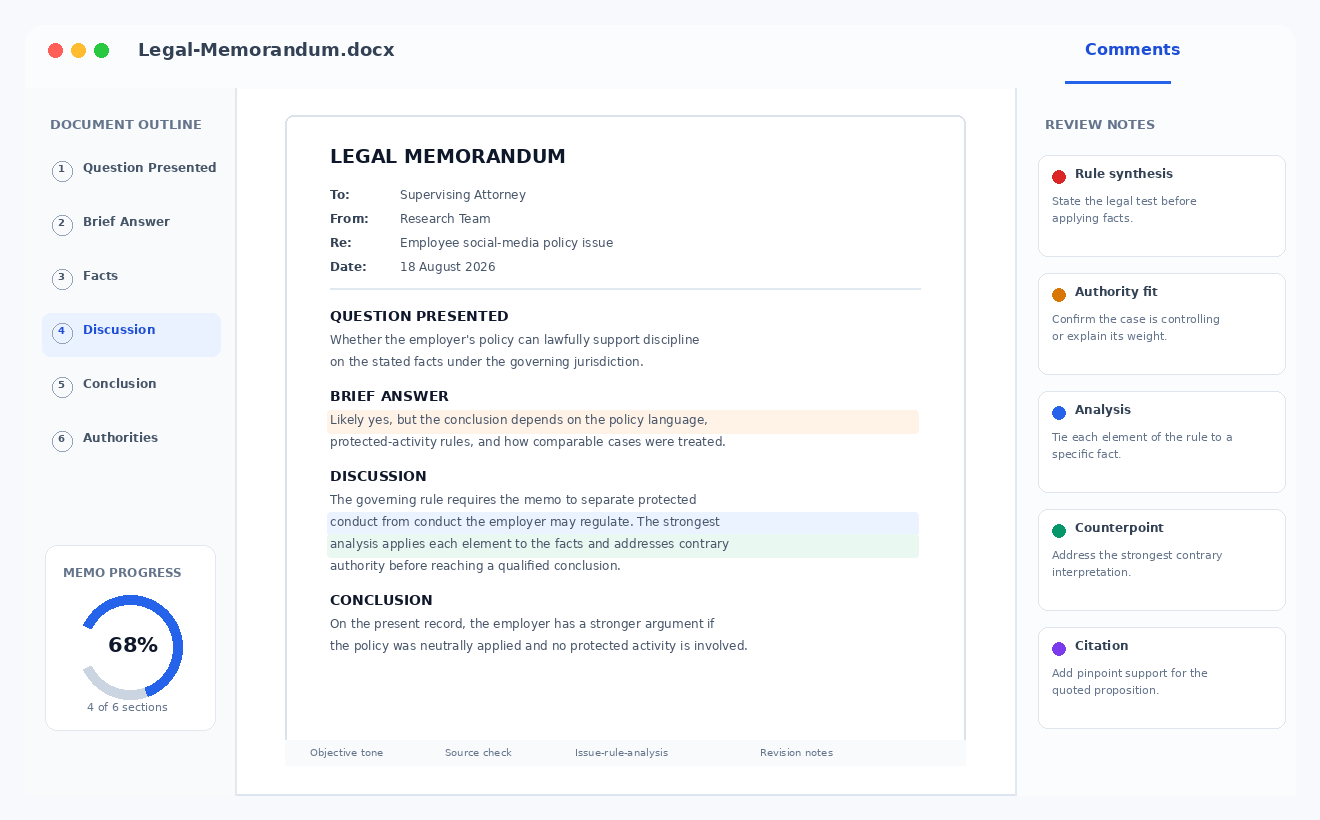This screenshot has height=820, width=1320.
Task: Click the number 5 outline circle icon
Action: click(62, 388)
